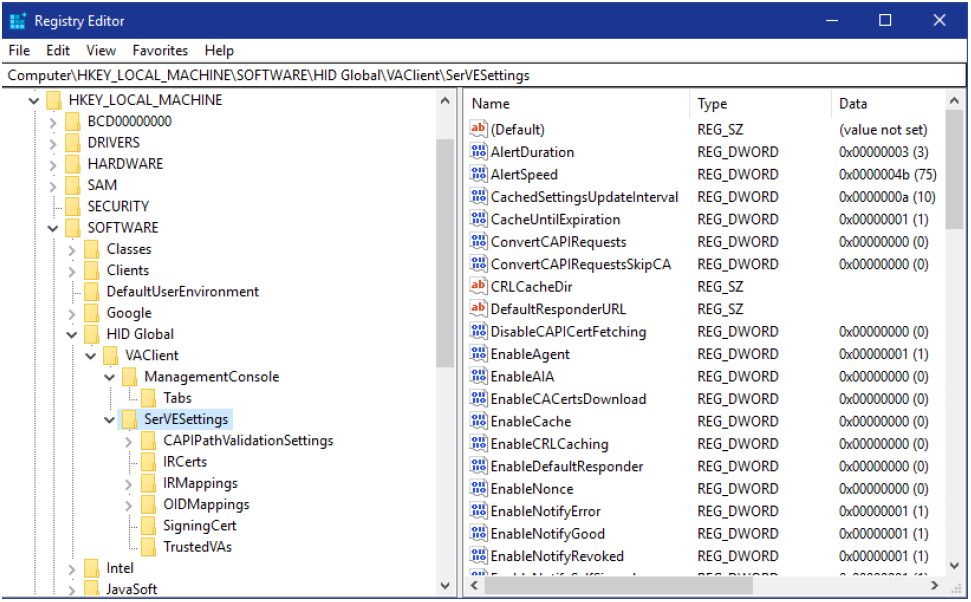Image resolution: width=971 pixels, height=602 pixels.
Task: Click the REG_DWORD icon beside EnableNonce
Action: coord(478,488)
